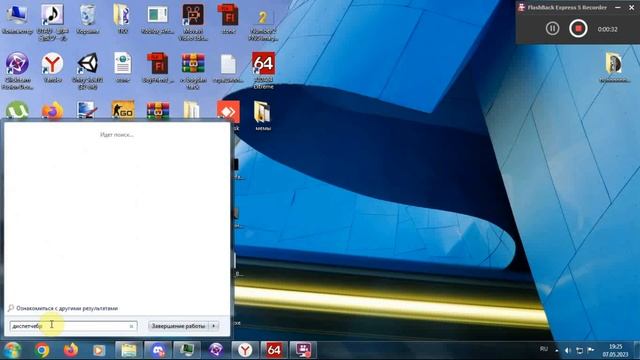Screen dimensions: 640x360
Task: Open File Explorer from the taskbar
Action: pos(129,350)
